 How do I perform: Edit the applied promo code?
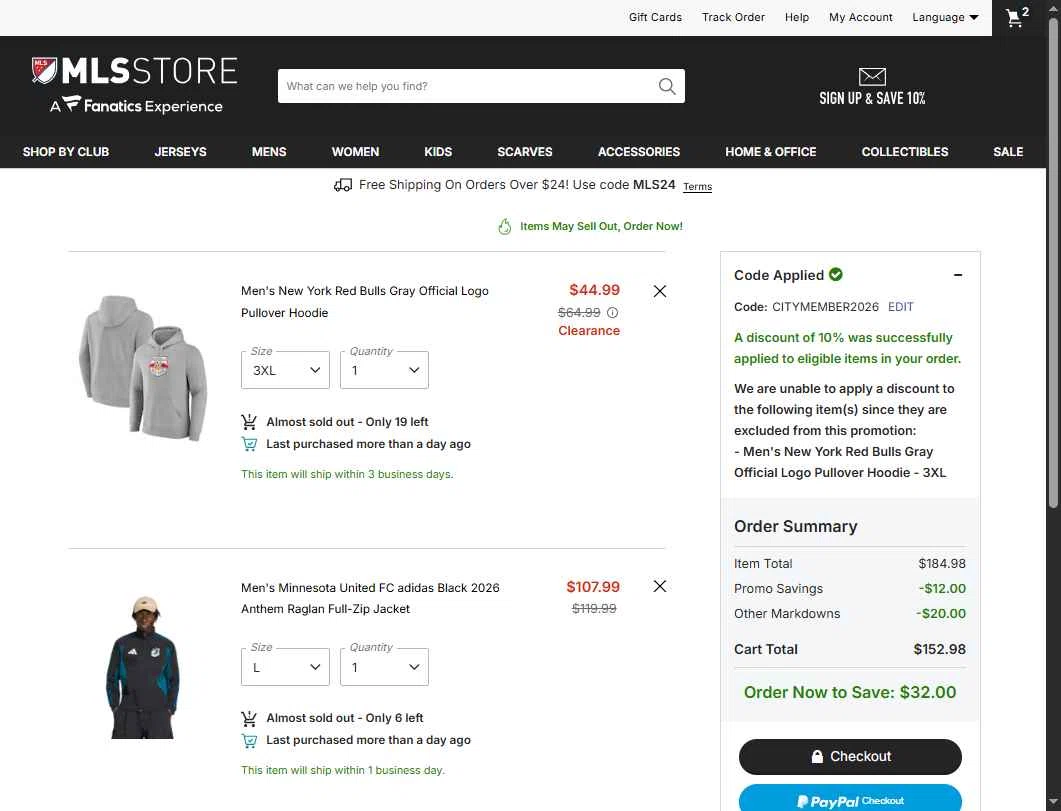(x=900, y=307)
